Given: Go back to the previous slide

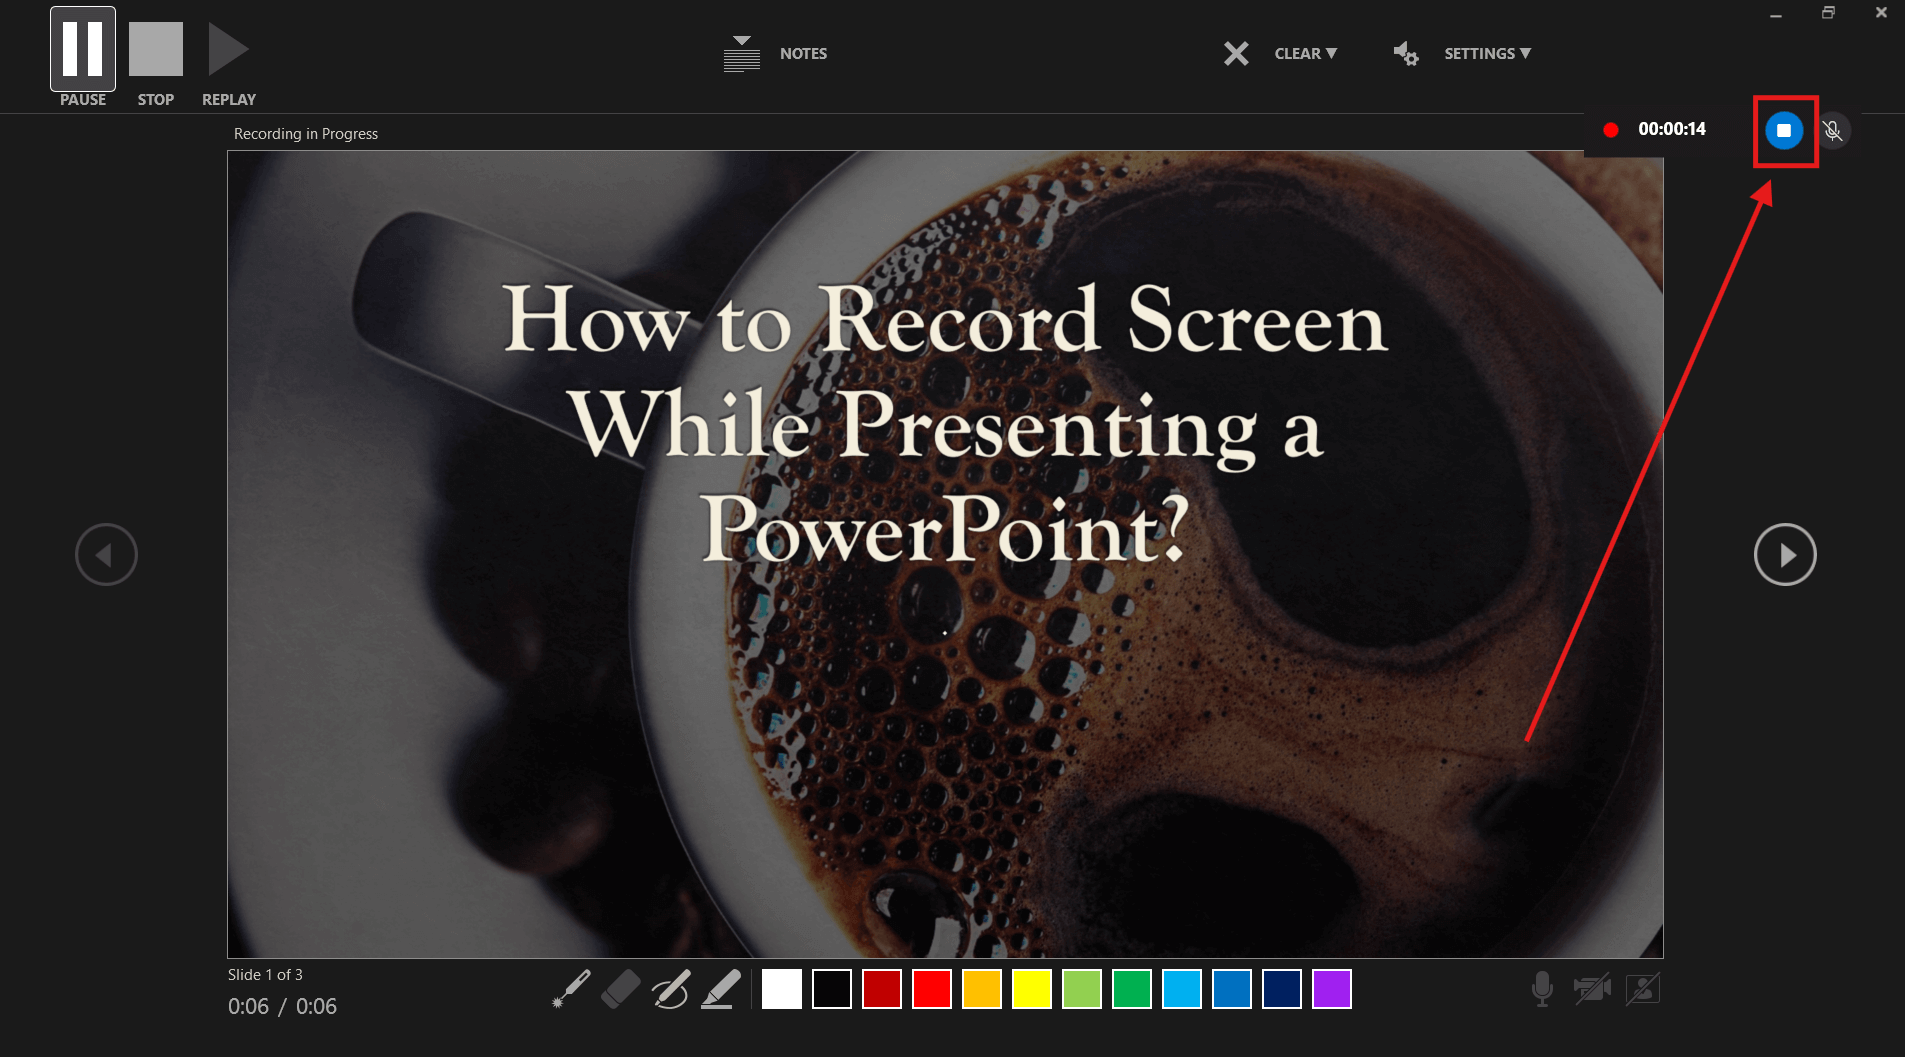Looking at the screenshot, I should tap(106, 554).
